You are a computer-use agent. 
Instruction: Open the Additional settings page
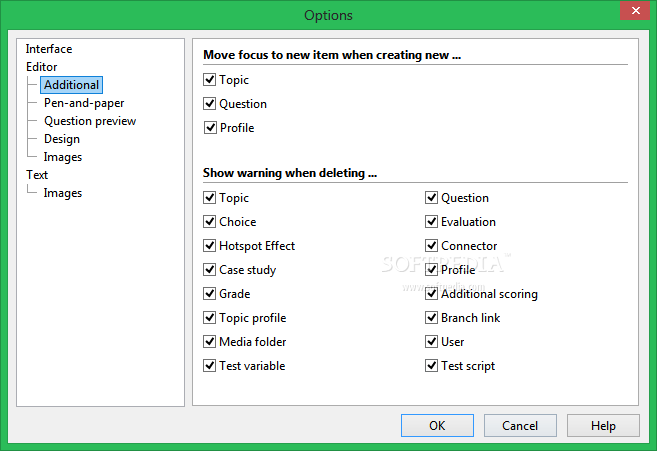pos(71,85)
